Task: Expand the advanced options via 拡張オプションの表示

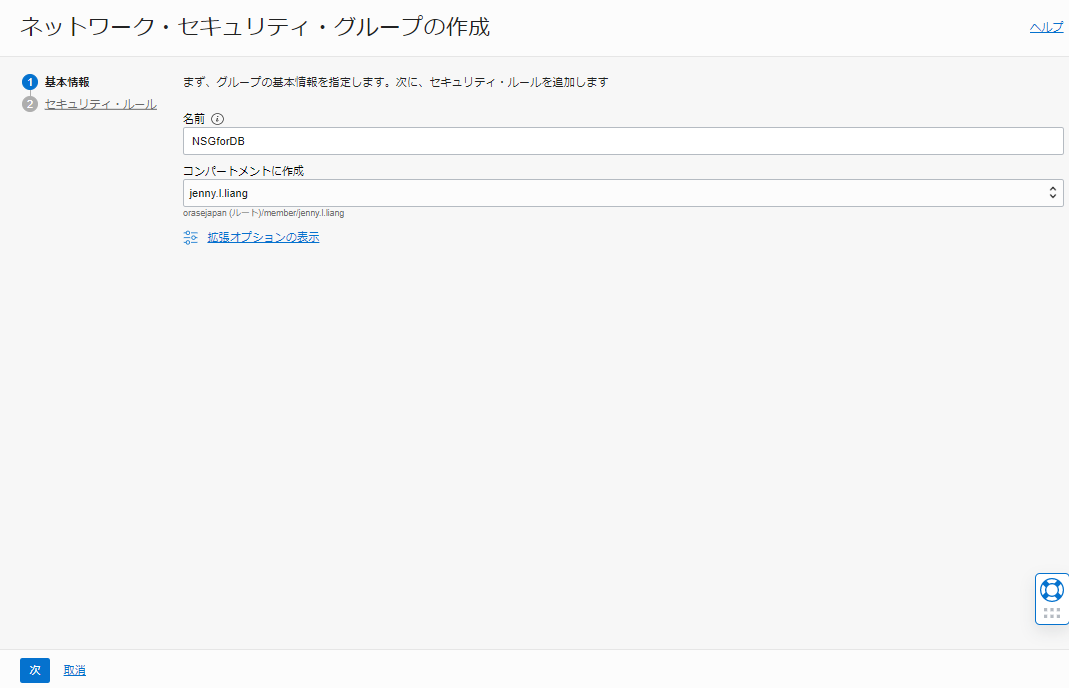Action: tap(262, 238)
